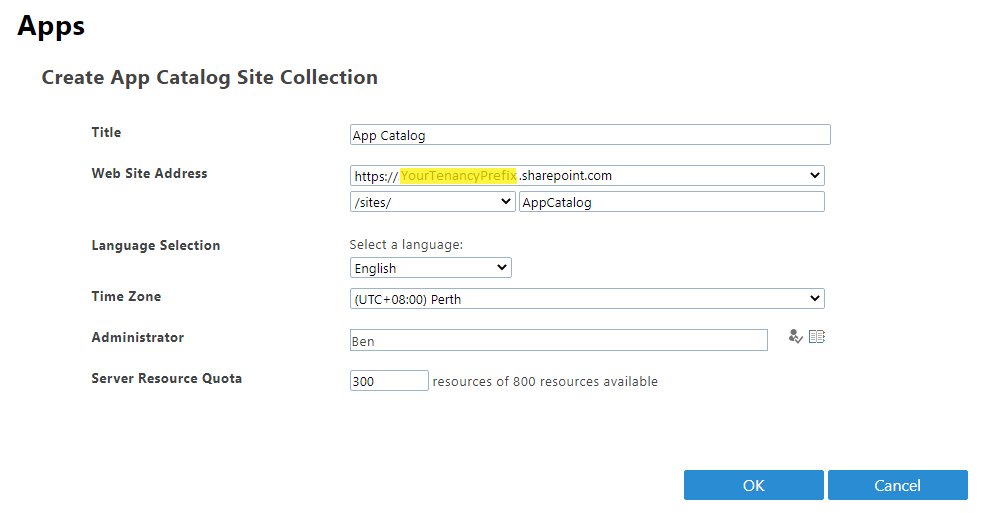The height and width of the screenshot is (513, 981).
Task: Open the Perth time zone dropdown
Action: 587,299
